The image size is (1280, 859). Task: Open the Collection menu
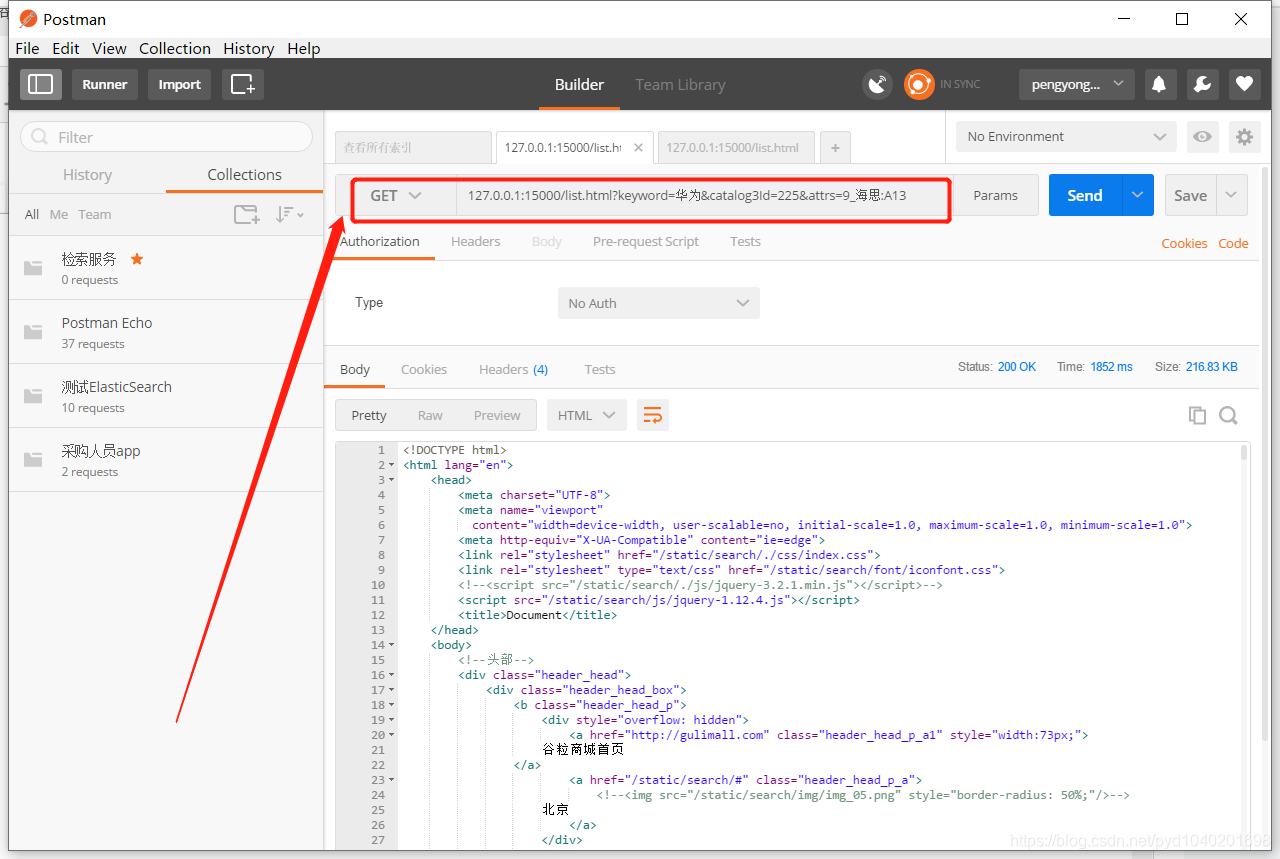175,48
